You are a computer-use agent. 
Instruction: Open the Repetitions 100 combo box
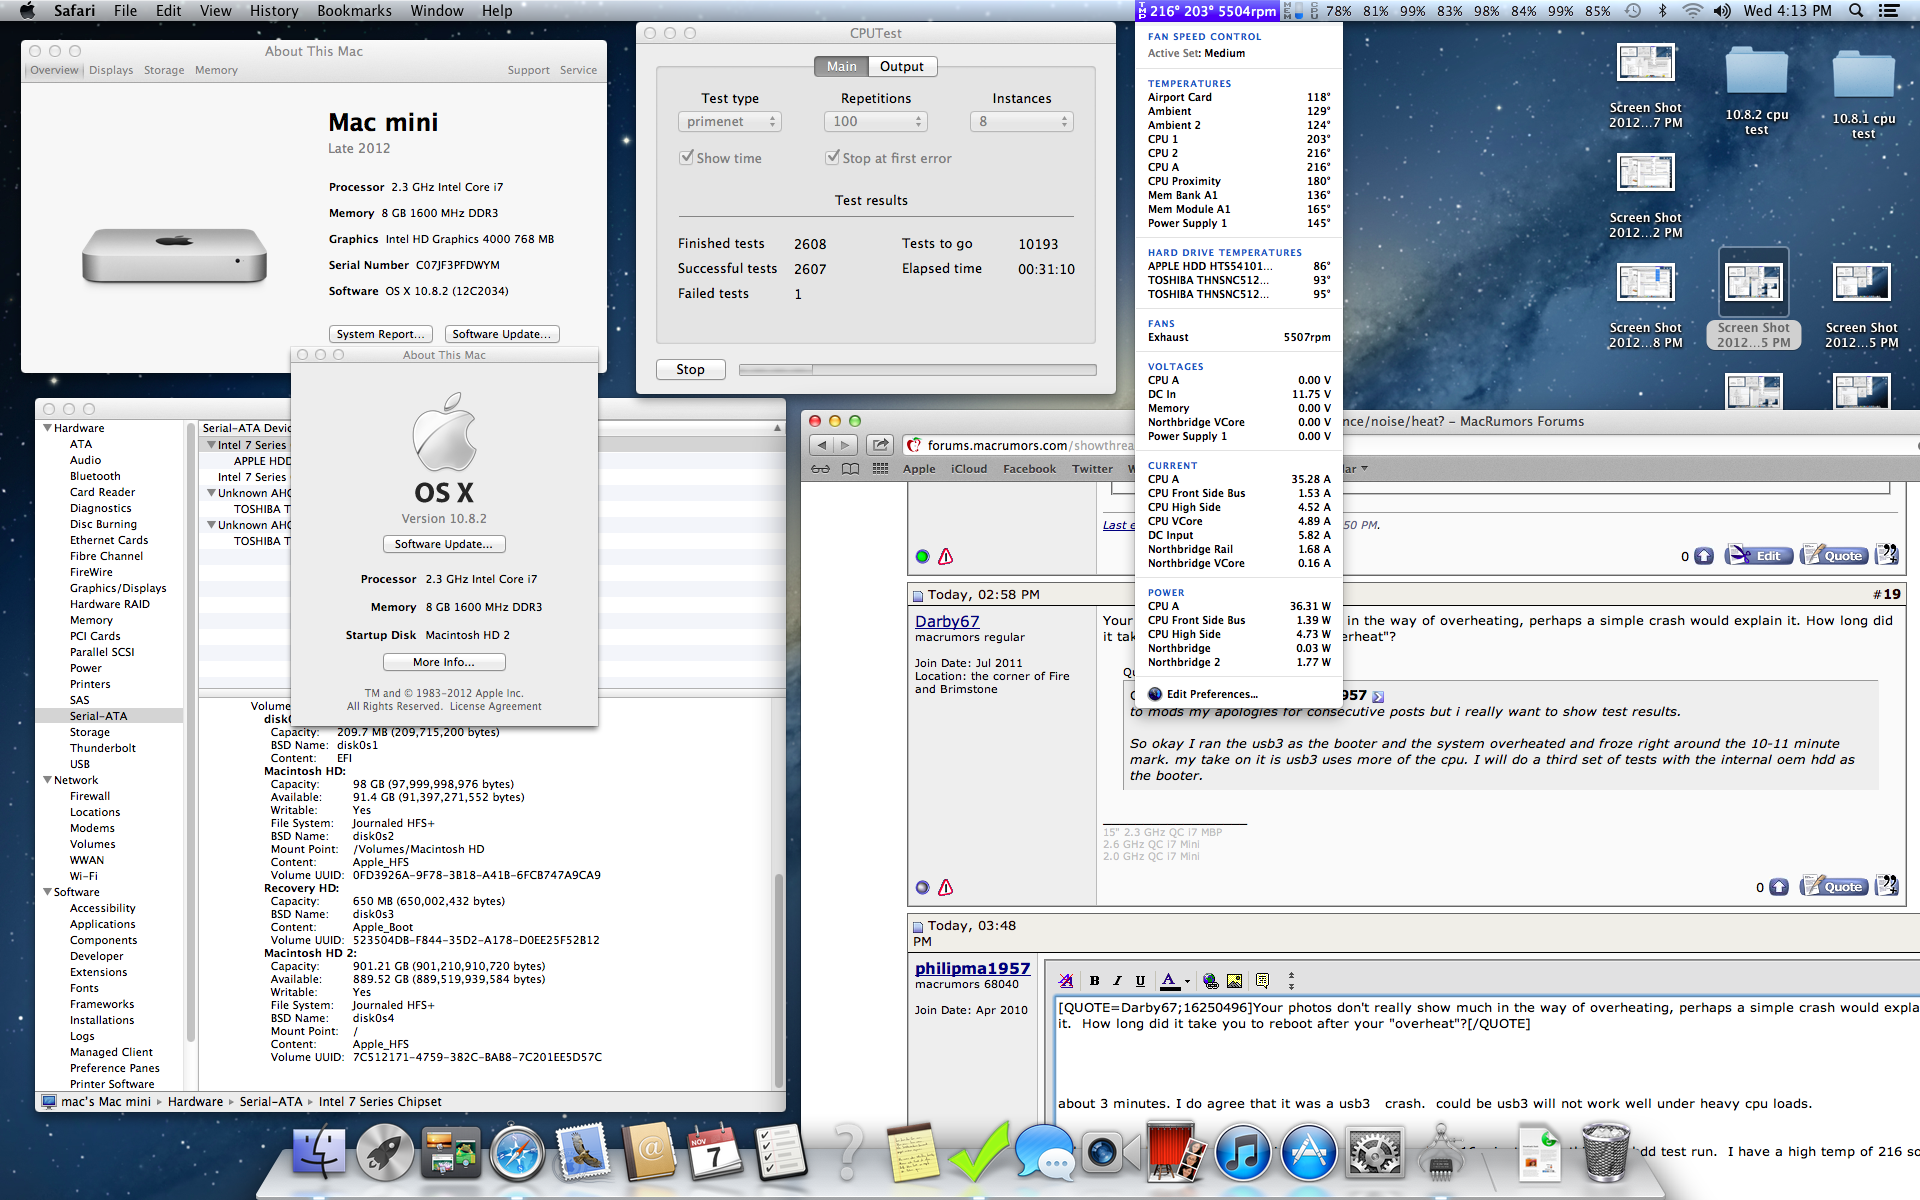point(876,121)
